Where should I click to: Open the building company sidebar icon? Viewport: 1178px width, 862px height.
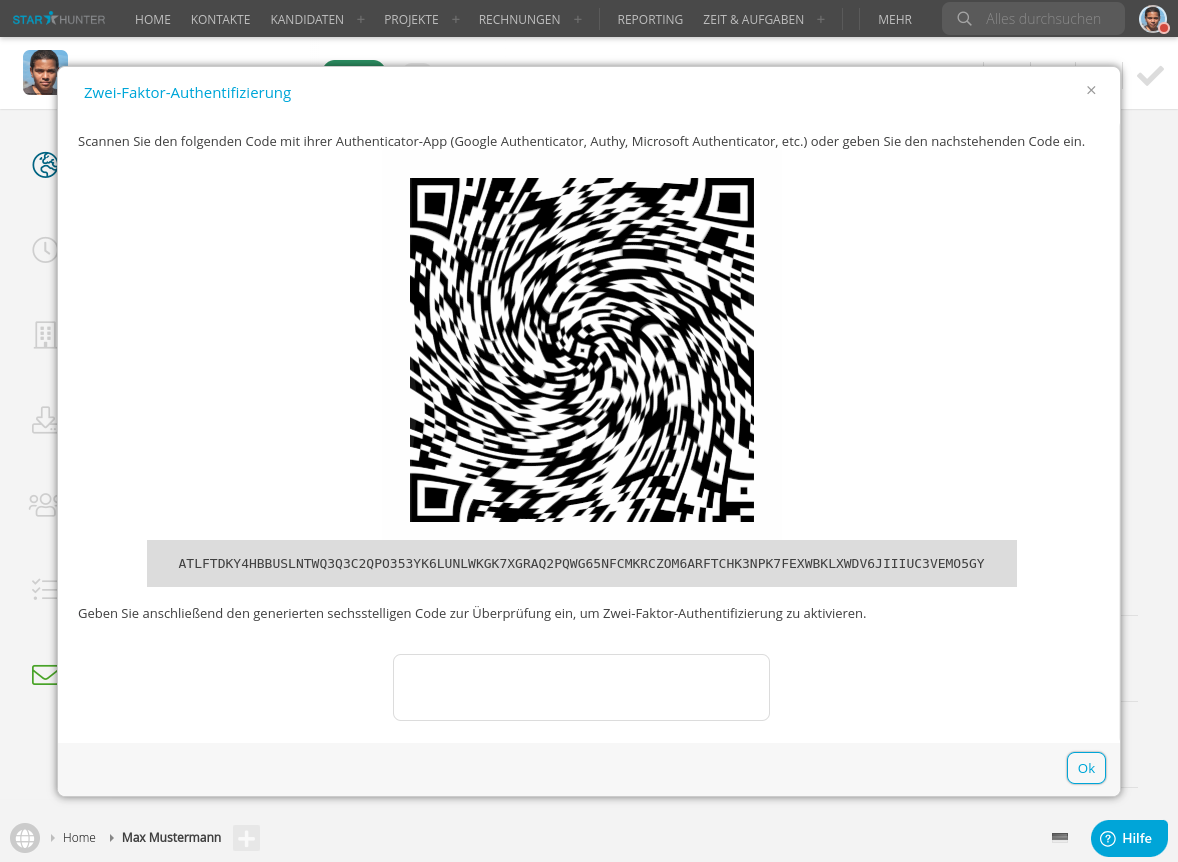(x=45, y=334)
